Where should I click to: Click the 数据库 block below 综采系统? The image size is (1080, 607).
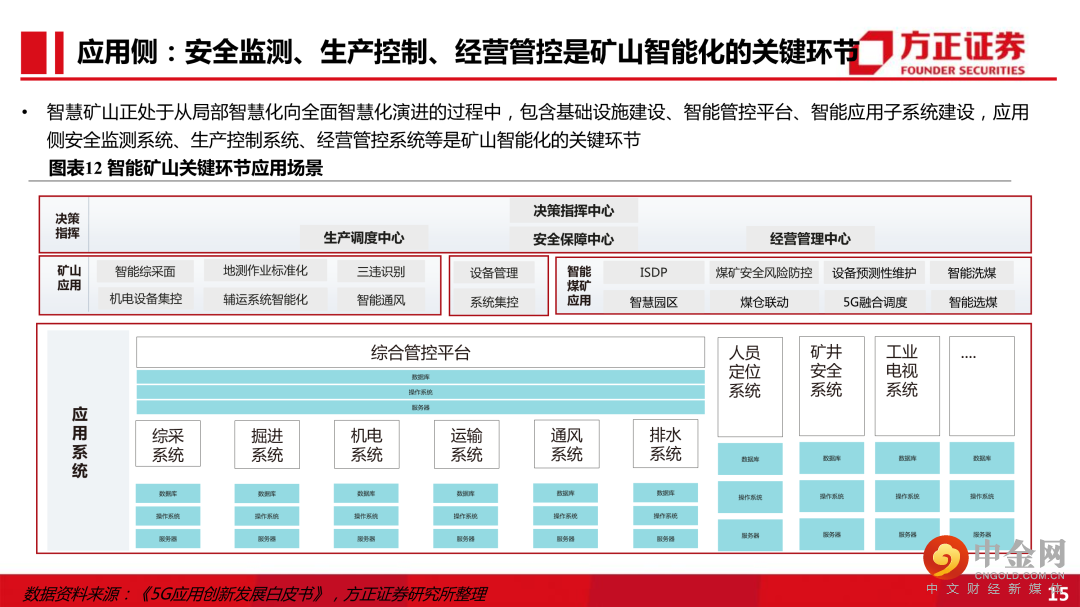pyautogui.click(x=168, y=493)
